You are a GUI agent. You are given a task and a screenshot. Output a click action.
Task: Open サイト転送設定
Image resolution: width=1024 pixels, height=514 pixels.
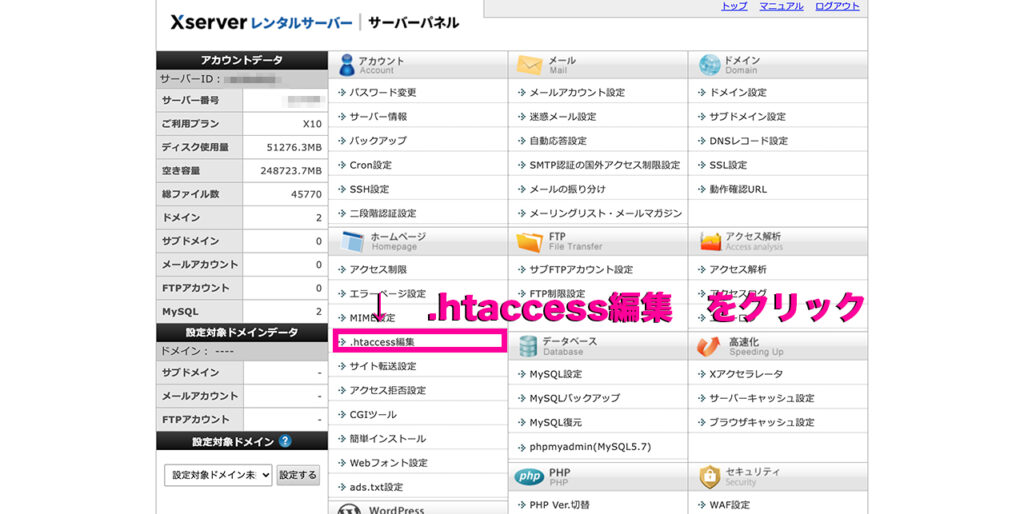click(x=382, y=366)
